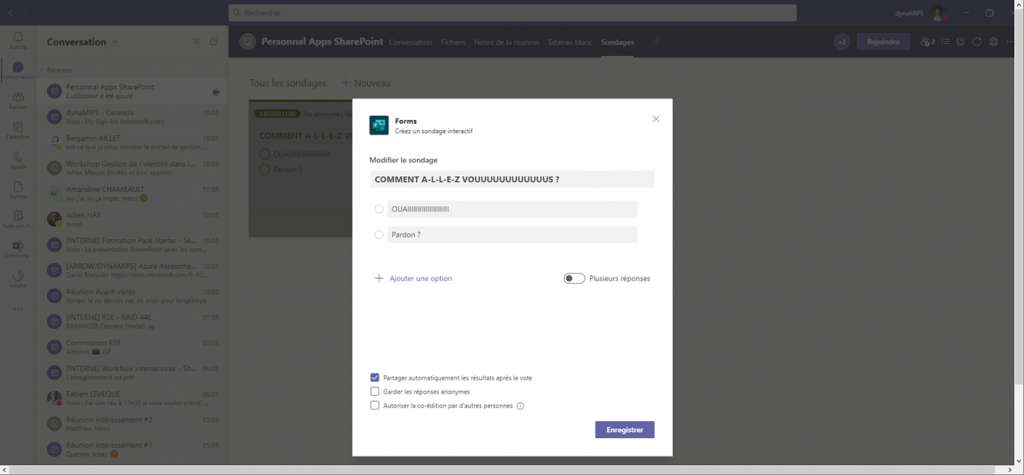Open the Fichiers icon in the sidebar

coord(18,187)
